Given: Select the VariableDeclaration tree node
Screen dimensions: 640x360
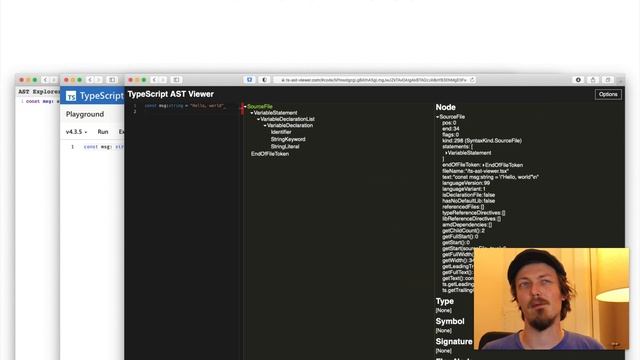Looking at the screenshot, I should 290,125.
